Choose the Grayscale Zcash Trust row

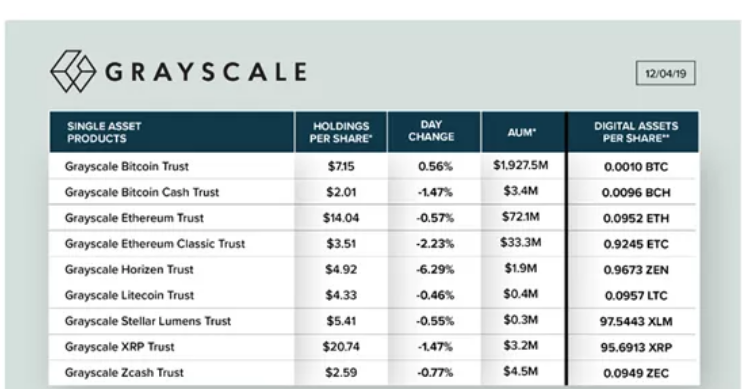374,373
